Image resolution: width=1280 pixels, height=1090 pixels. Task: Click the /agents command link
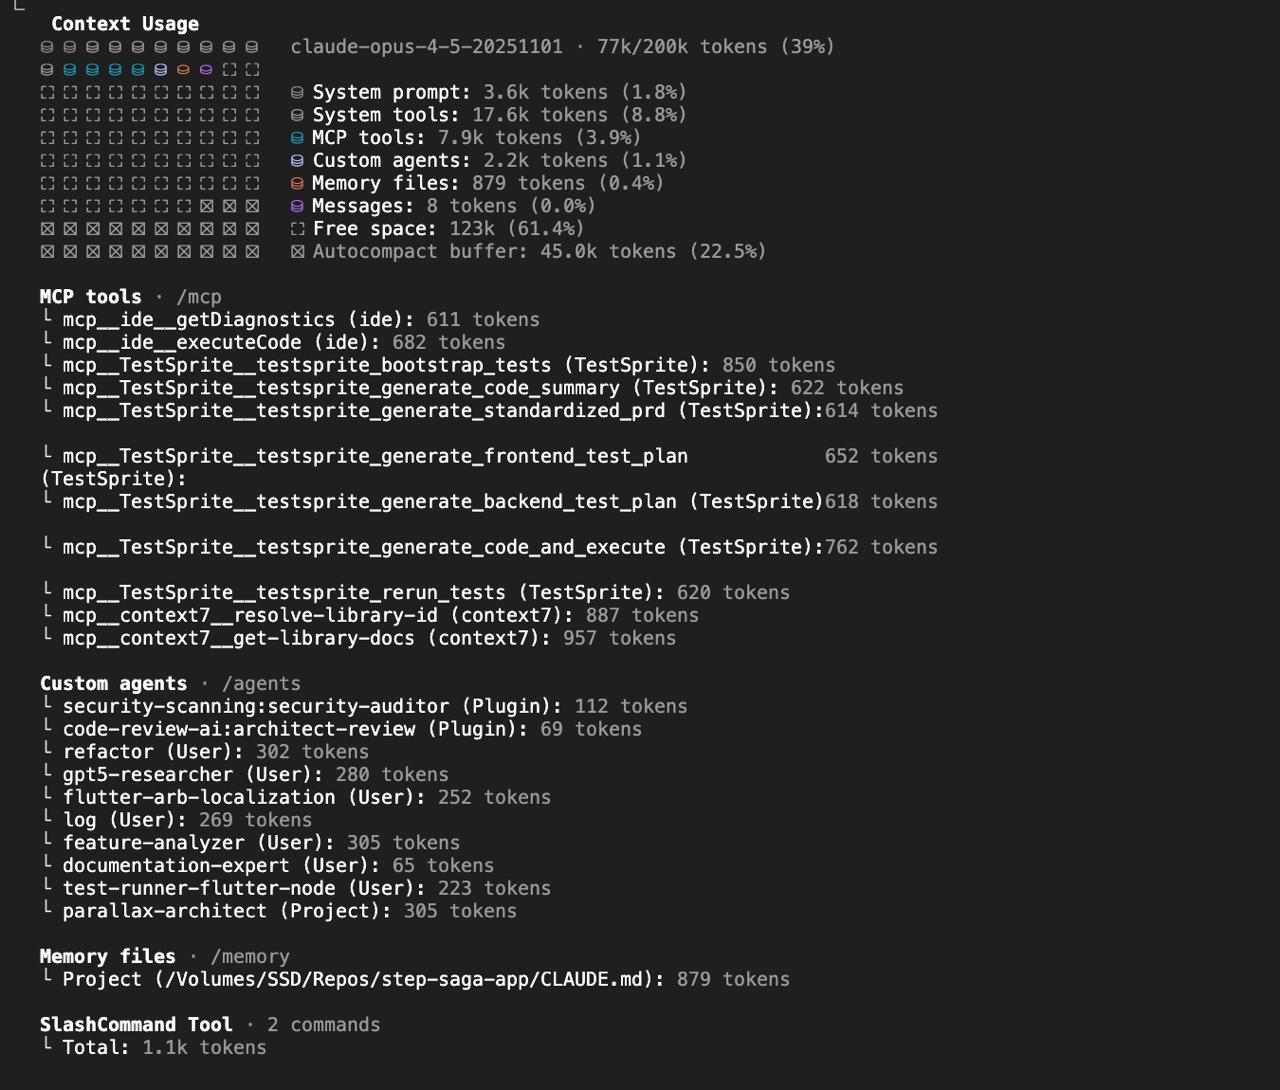[261, 684]
